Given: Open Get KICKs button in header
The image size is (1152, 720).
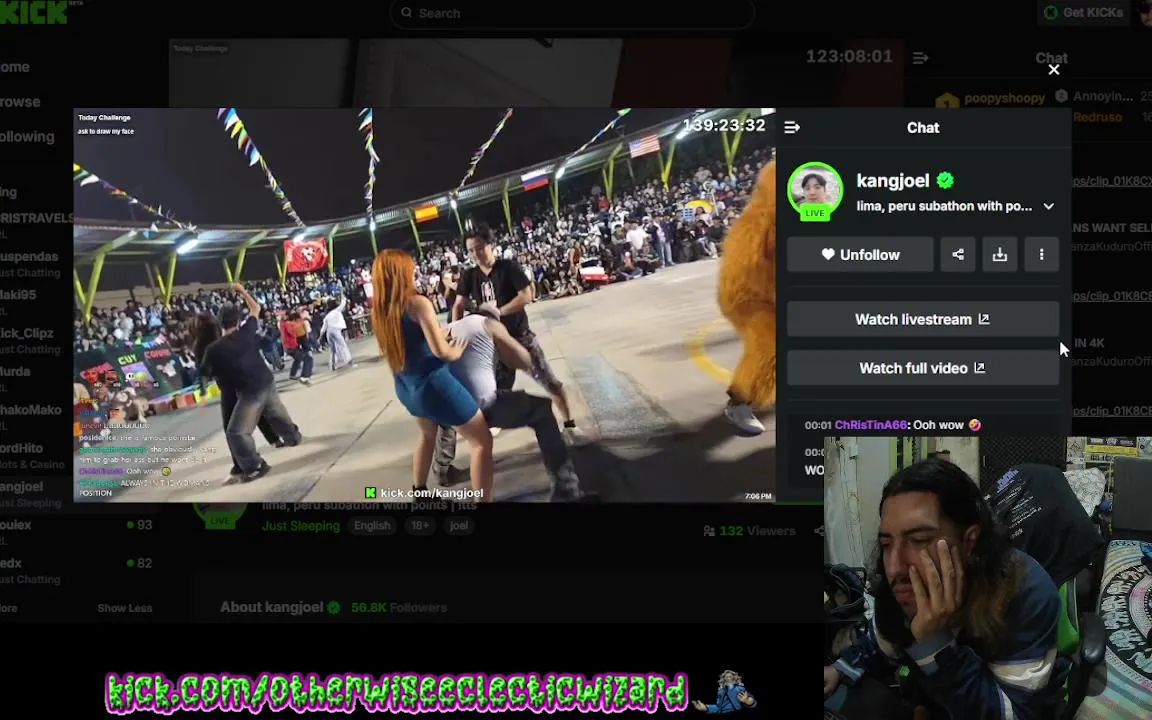Looking at the screenshot, I should pos(1084,12).
